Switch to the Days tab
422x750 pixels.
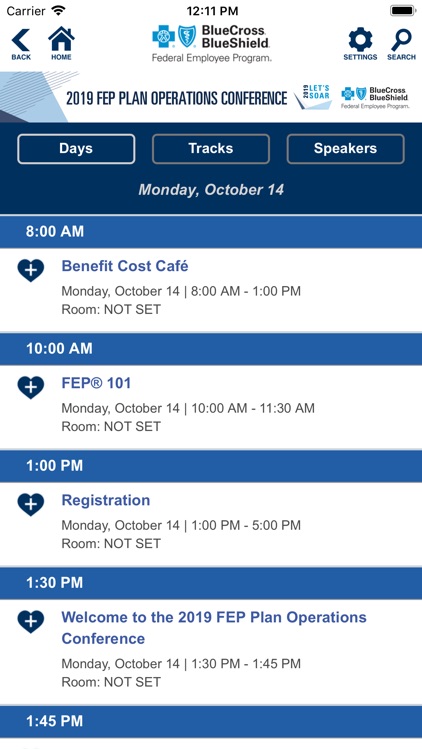click(x=76, y=149)
